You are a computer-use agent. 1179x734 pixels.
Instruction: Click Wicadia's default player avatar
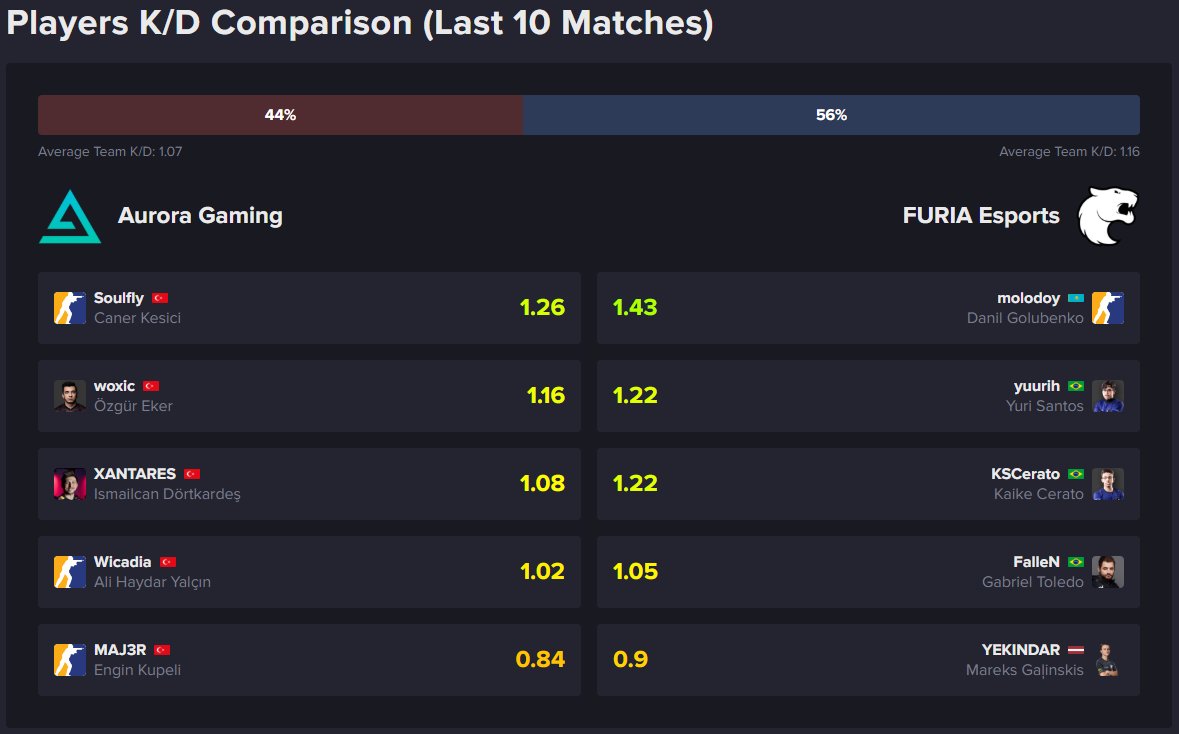tap(70, 572)
